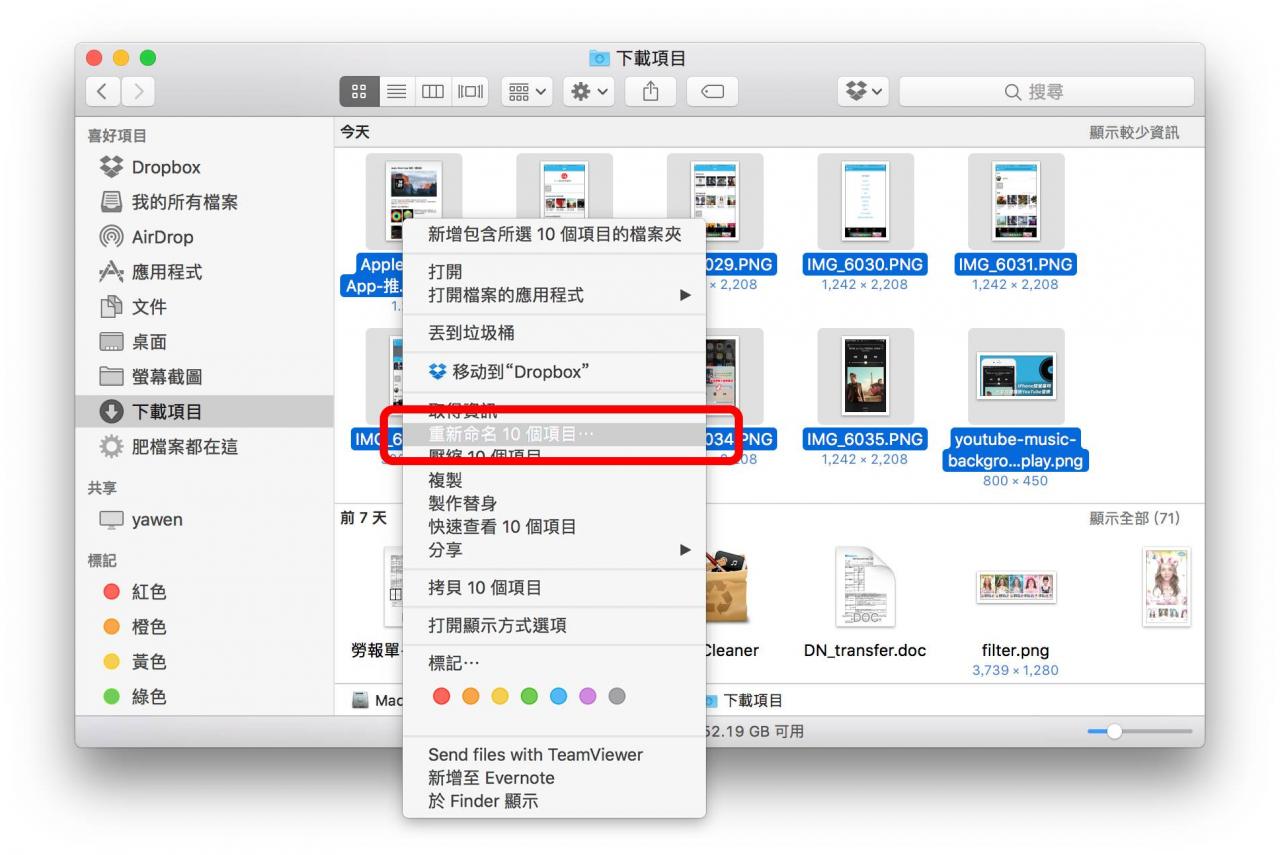
Task: Go back with the left arrow button
Action: click(103, 92)
